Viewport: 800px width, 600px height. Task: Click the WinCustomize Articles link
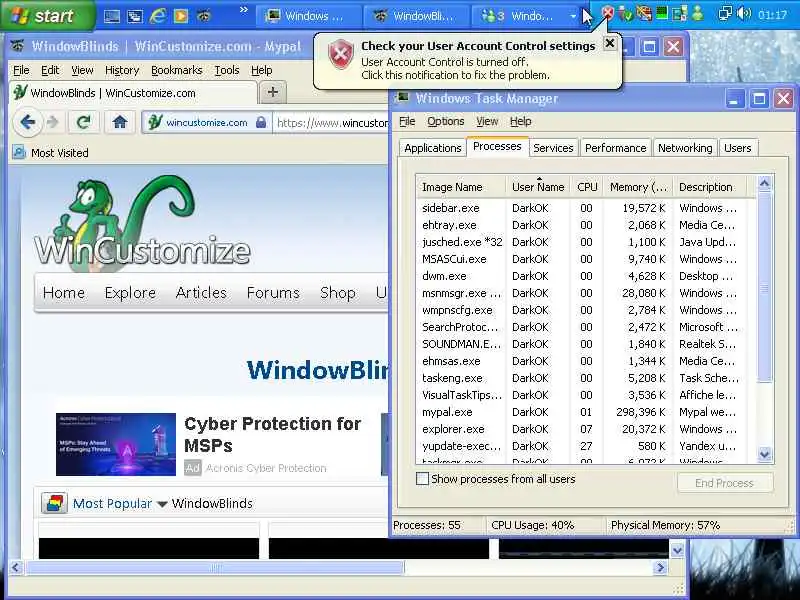[x=201, y=293]
